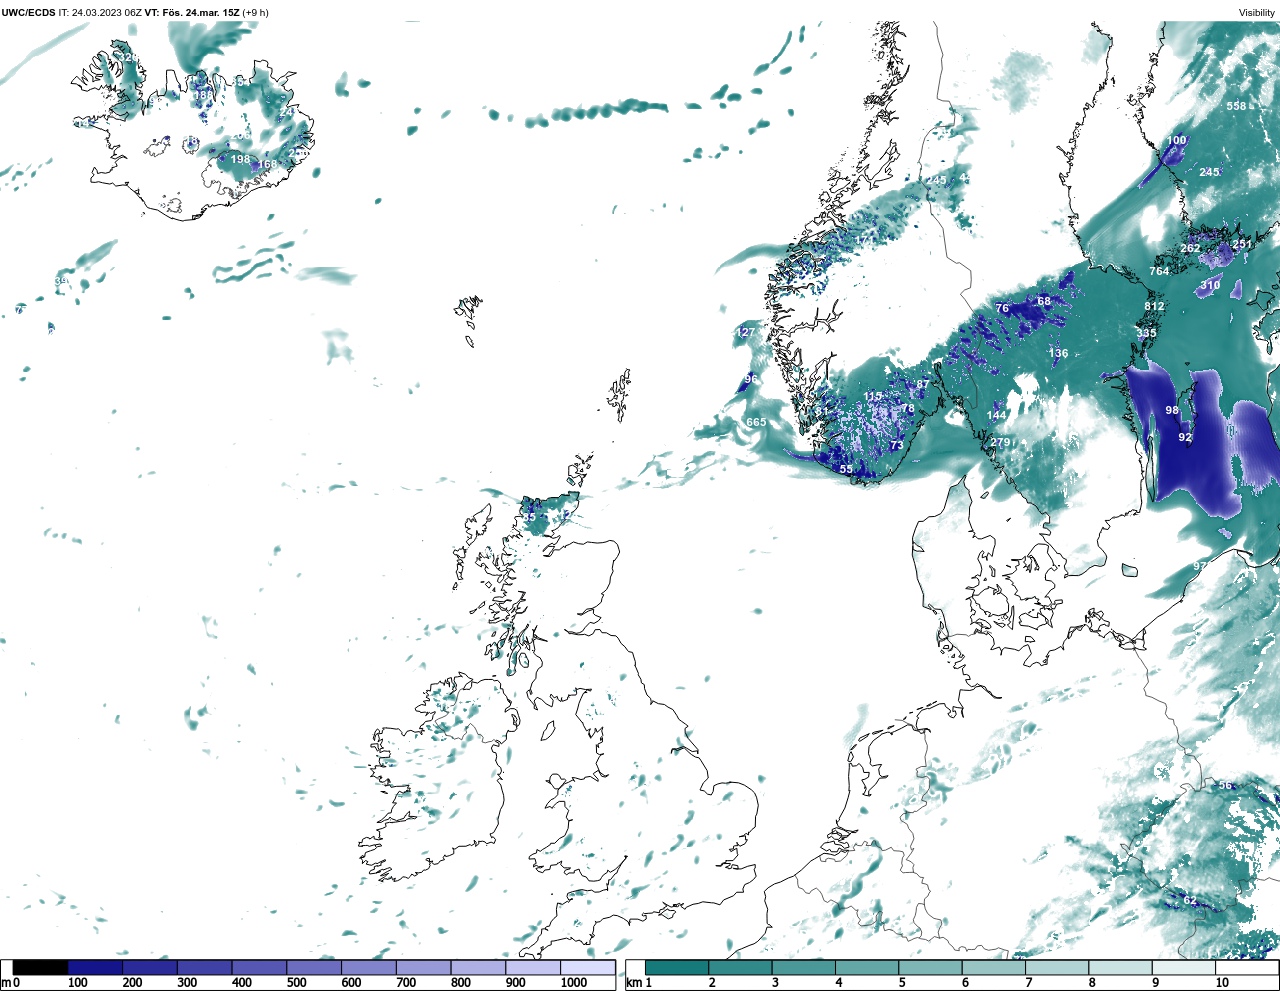1280x991 pixels.
Task: Click the '76' visibility value in Sweden
Action: coord(1002,308)
